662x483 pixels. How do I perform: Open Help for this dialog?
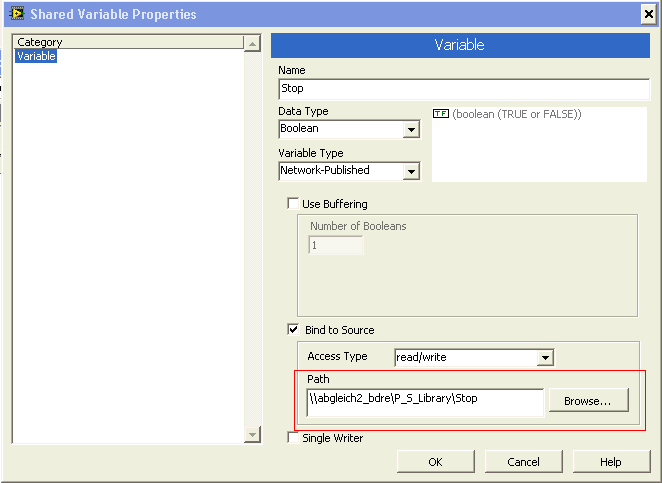point(611,462)
